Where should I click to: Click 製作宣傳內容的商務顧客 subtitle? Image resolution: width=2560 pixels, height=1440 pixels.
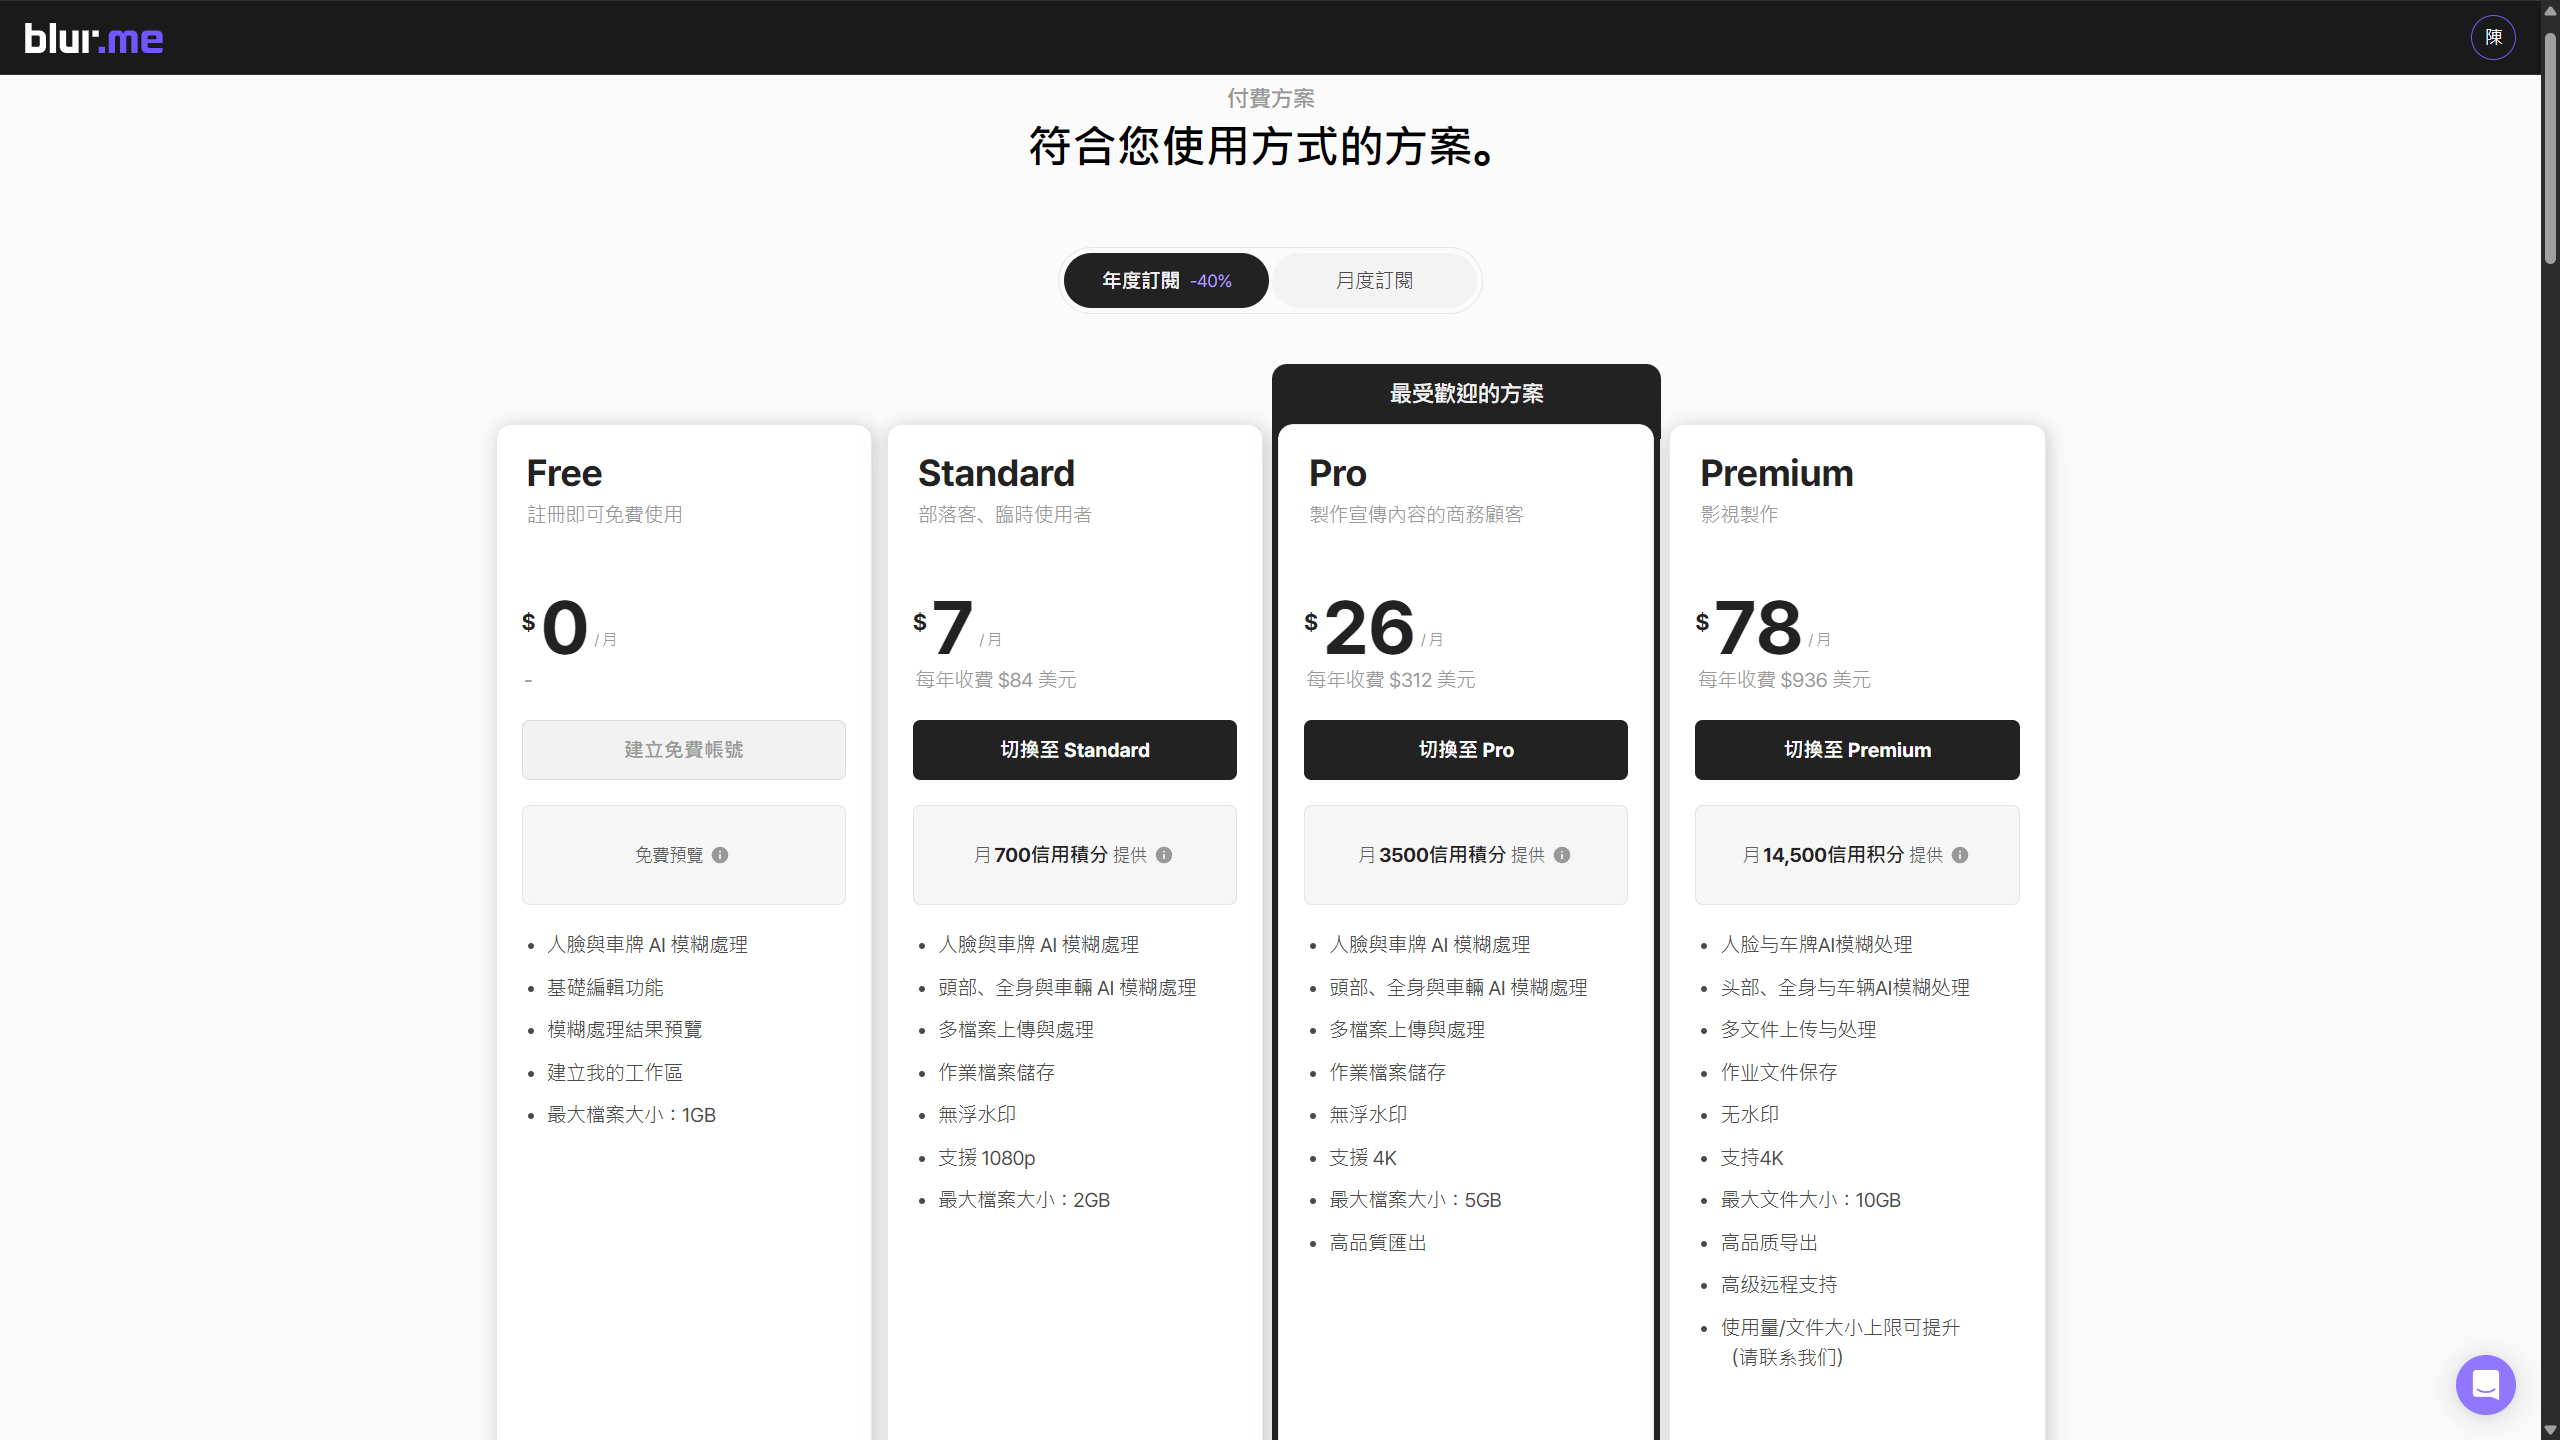(x=1416, y=515)
